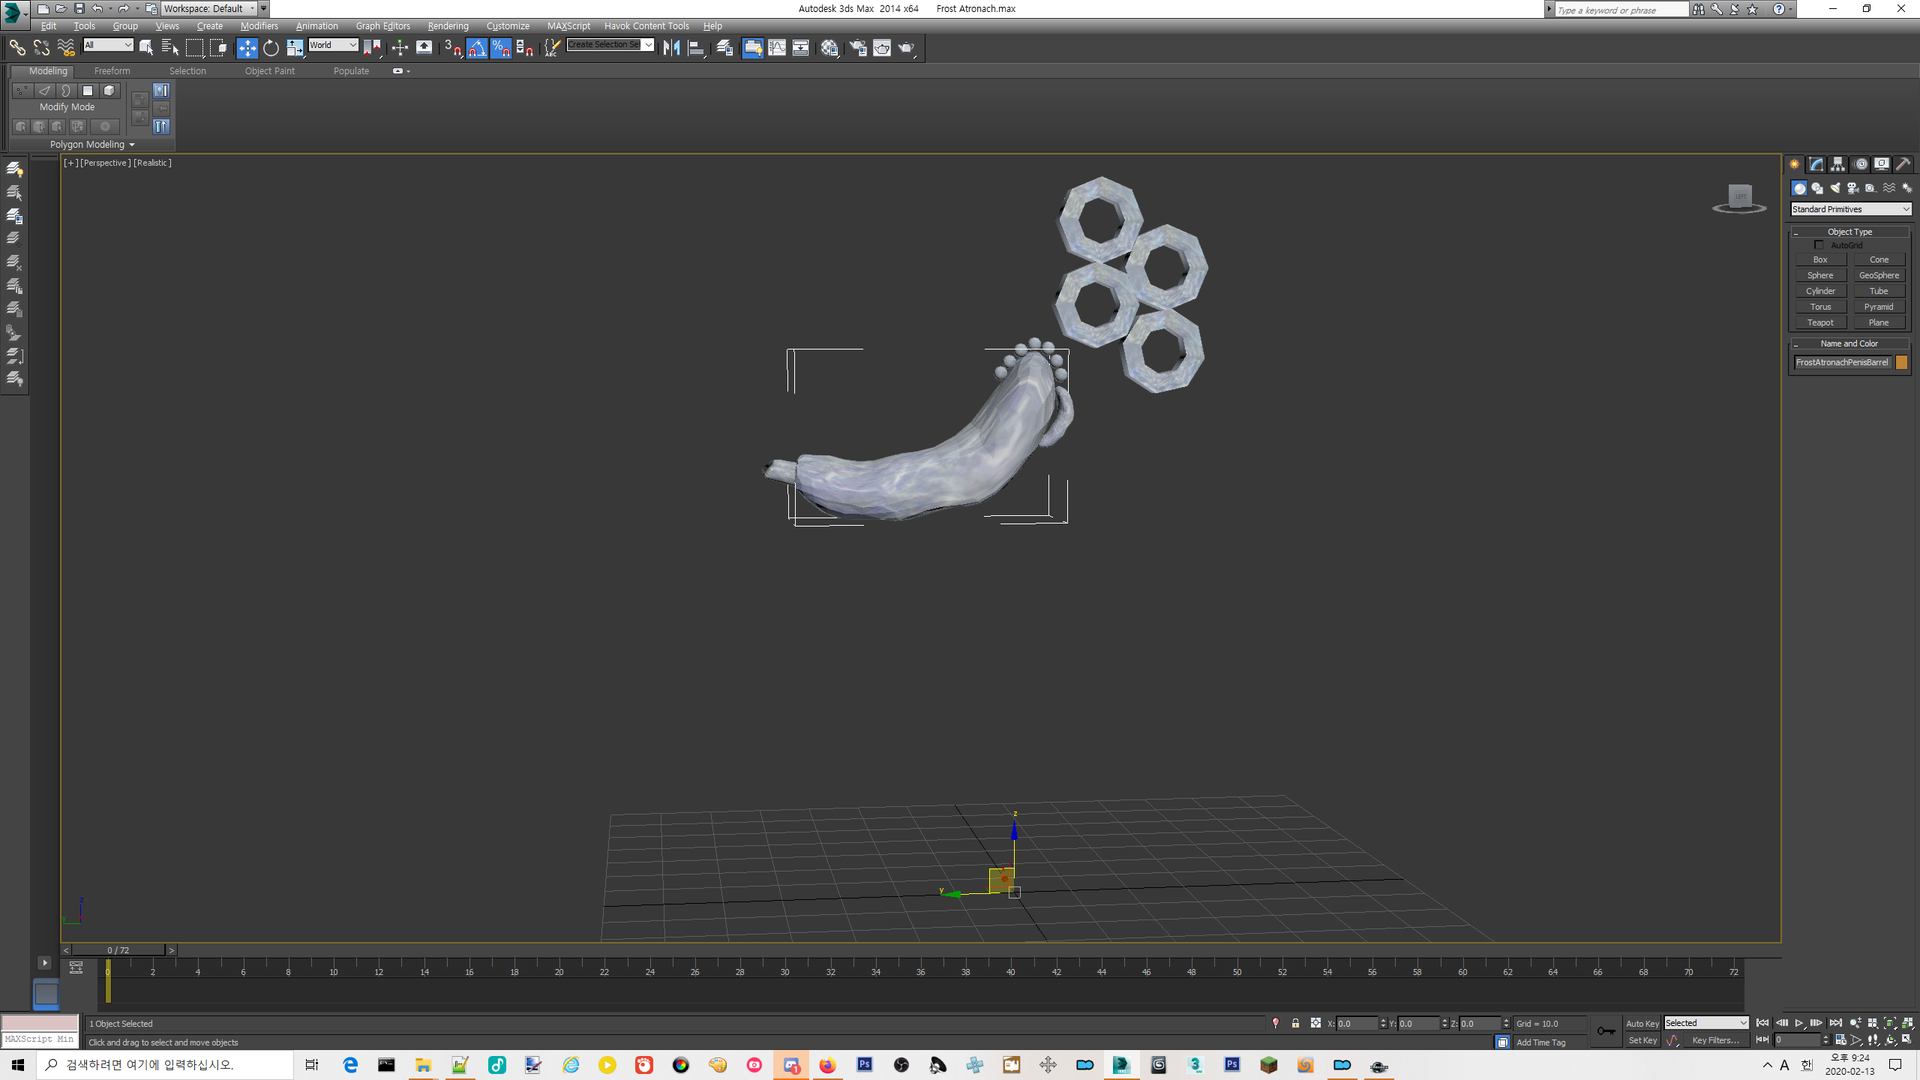The height and width of the screenshot is (1080, 1920).
Task: Activate the Select and Link tool
Action: click(17, 47)
